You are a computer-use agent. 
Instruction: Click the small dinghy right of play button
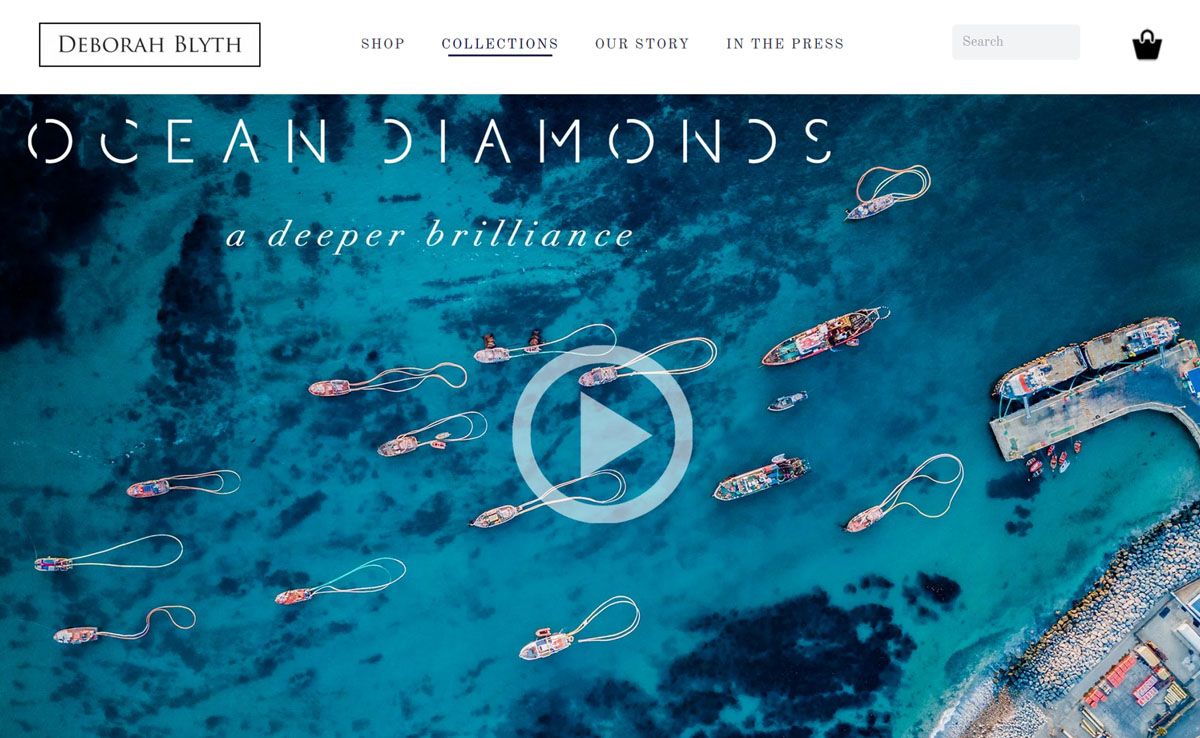(x=787, y=402)
